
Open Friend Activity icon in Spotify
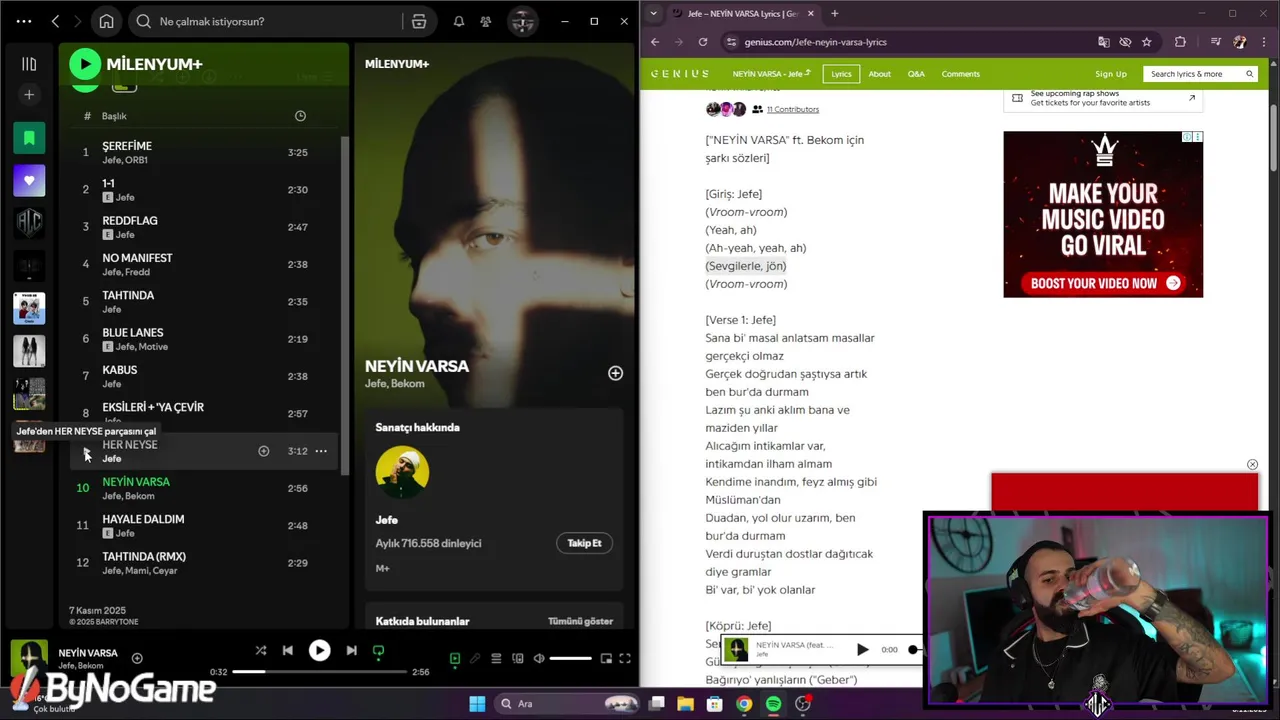pyautogui.click(x=486, y=21)
